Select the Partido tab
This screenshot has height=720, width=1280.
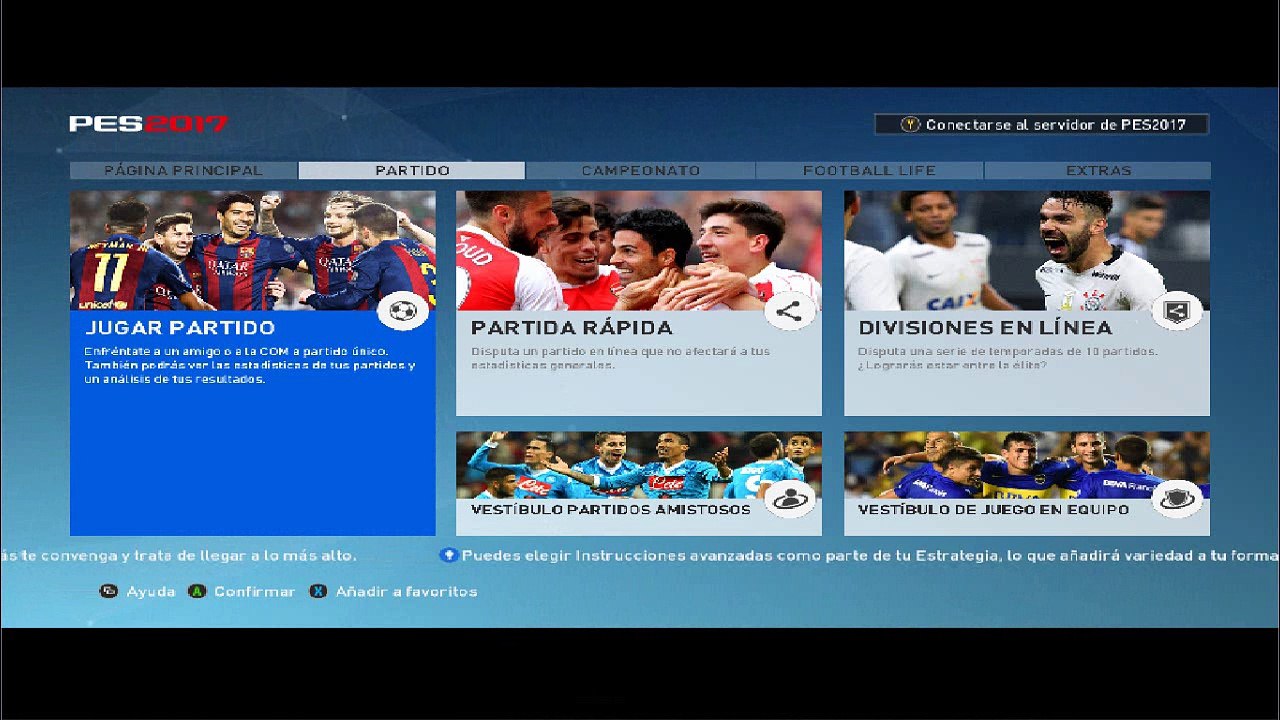tap(412, 171)
